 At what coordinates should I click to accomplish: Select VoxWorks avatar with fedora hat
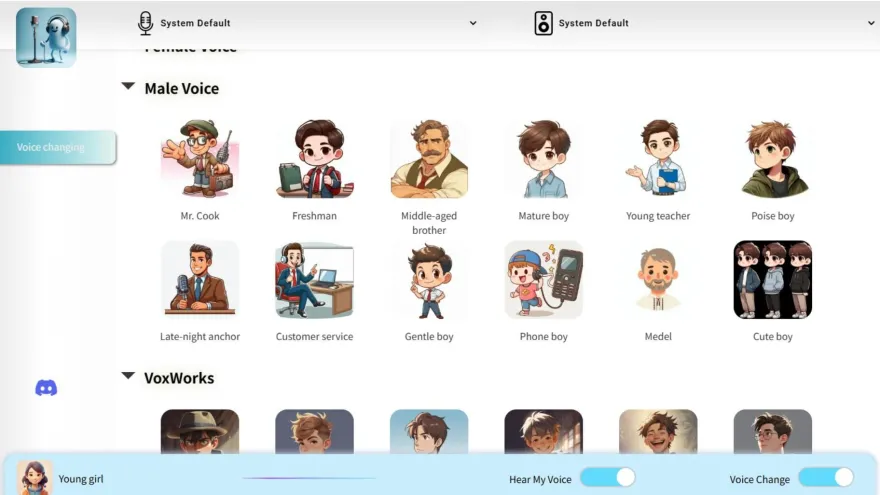(200, 431)
